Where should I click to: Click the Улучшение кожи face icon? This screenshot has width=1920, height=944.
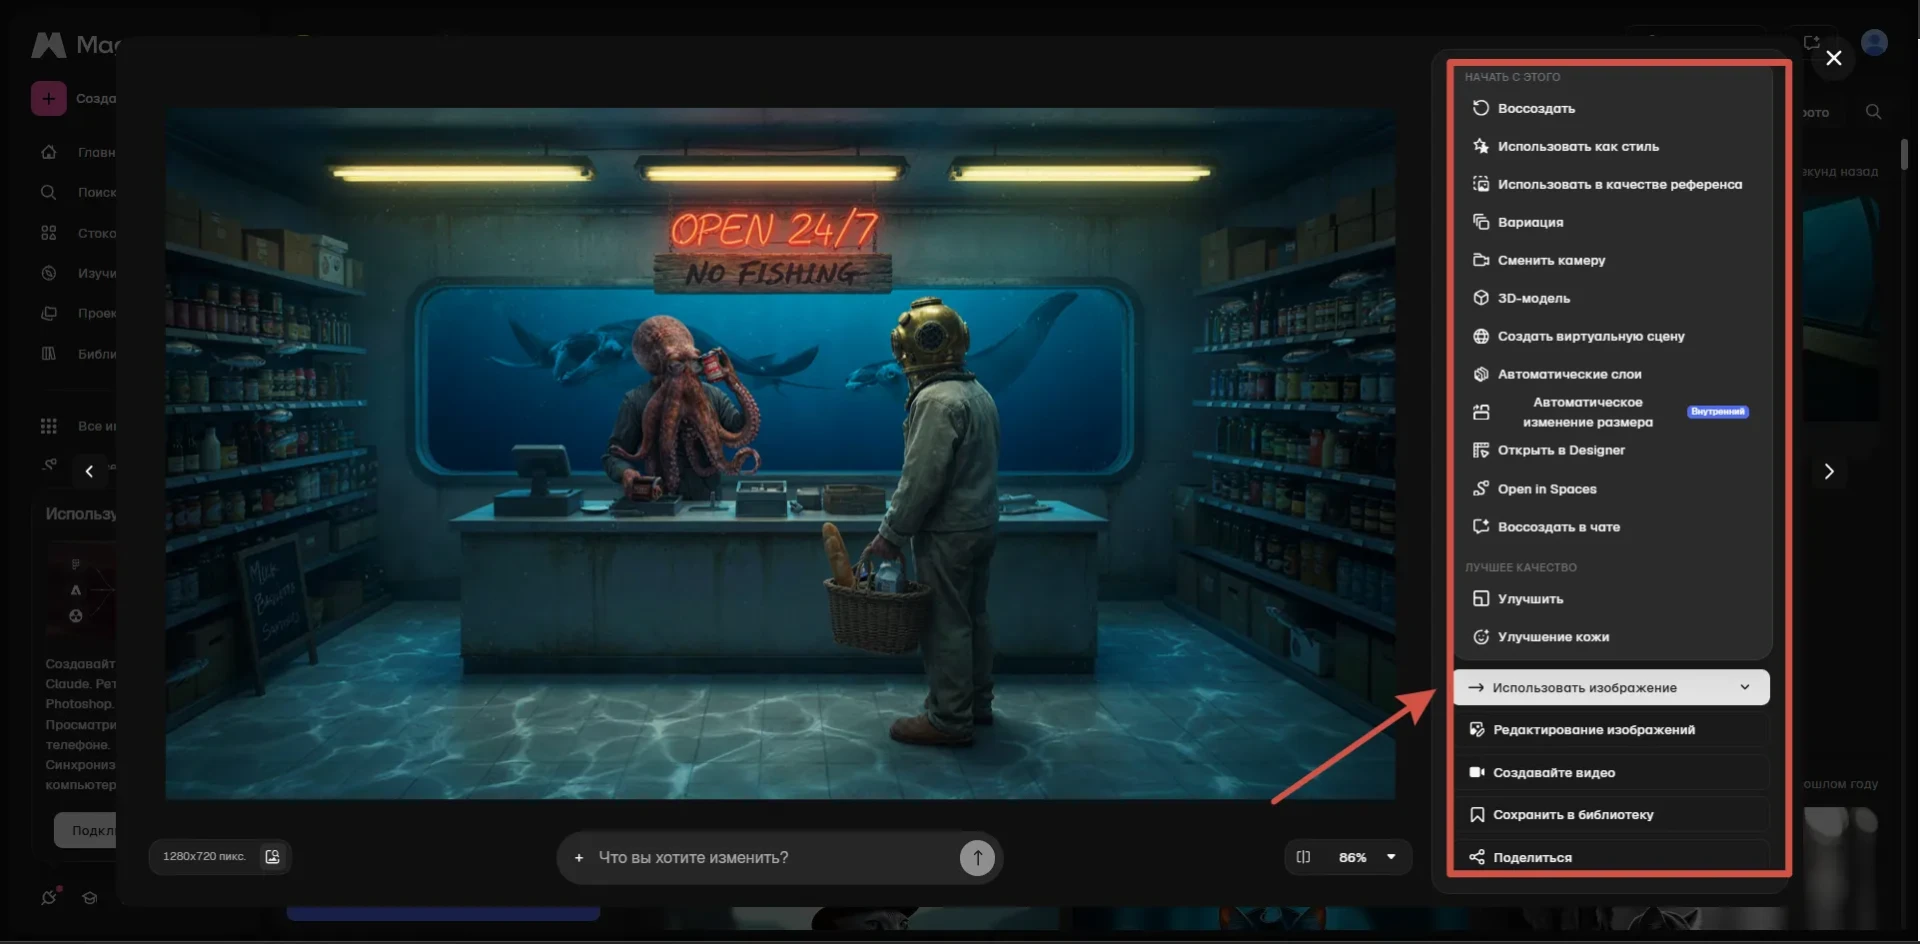point(1481,637)
